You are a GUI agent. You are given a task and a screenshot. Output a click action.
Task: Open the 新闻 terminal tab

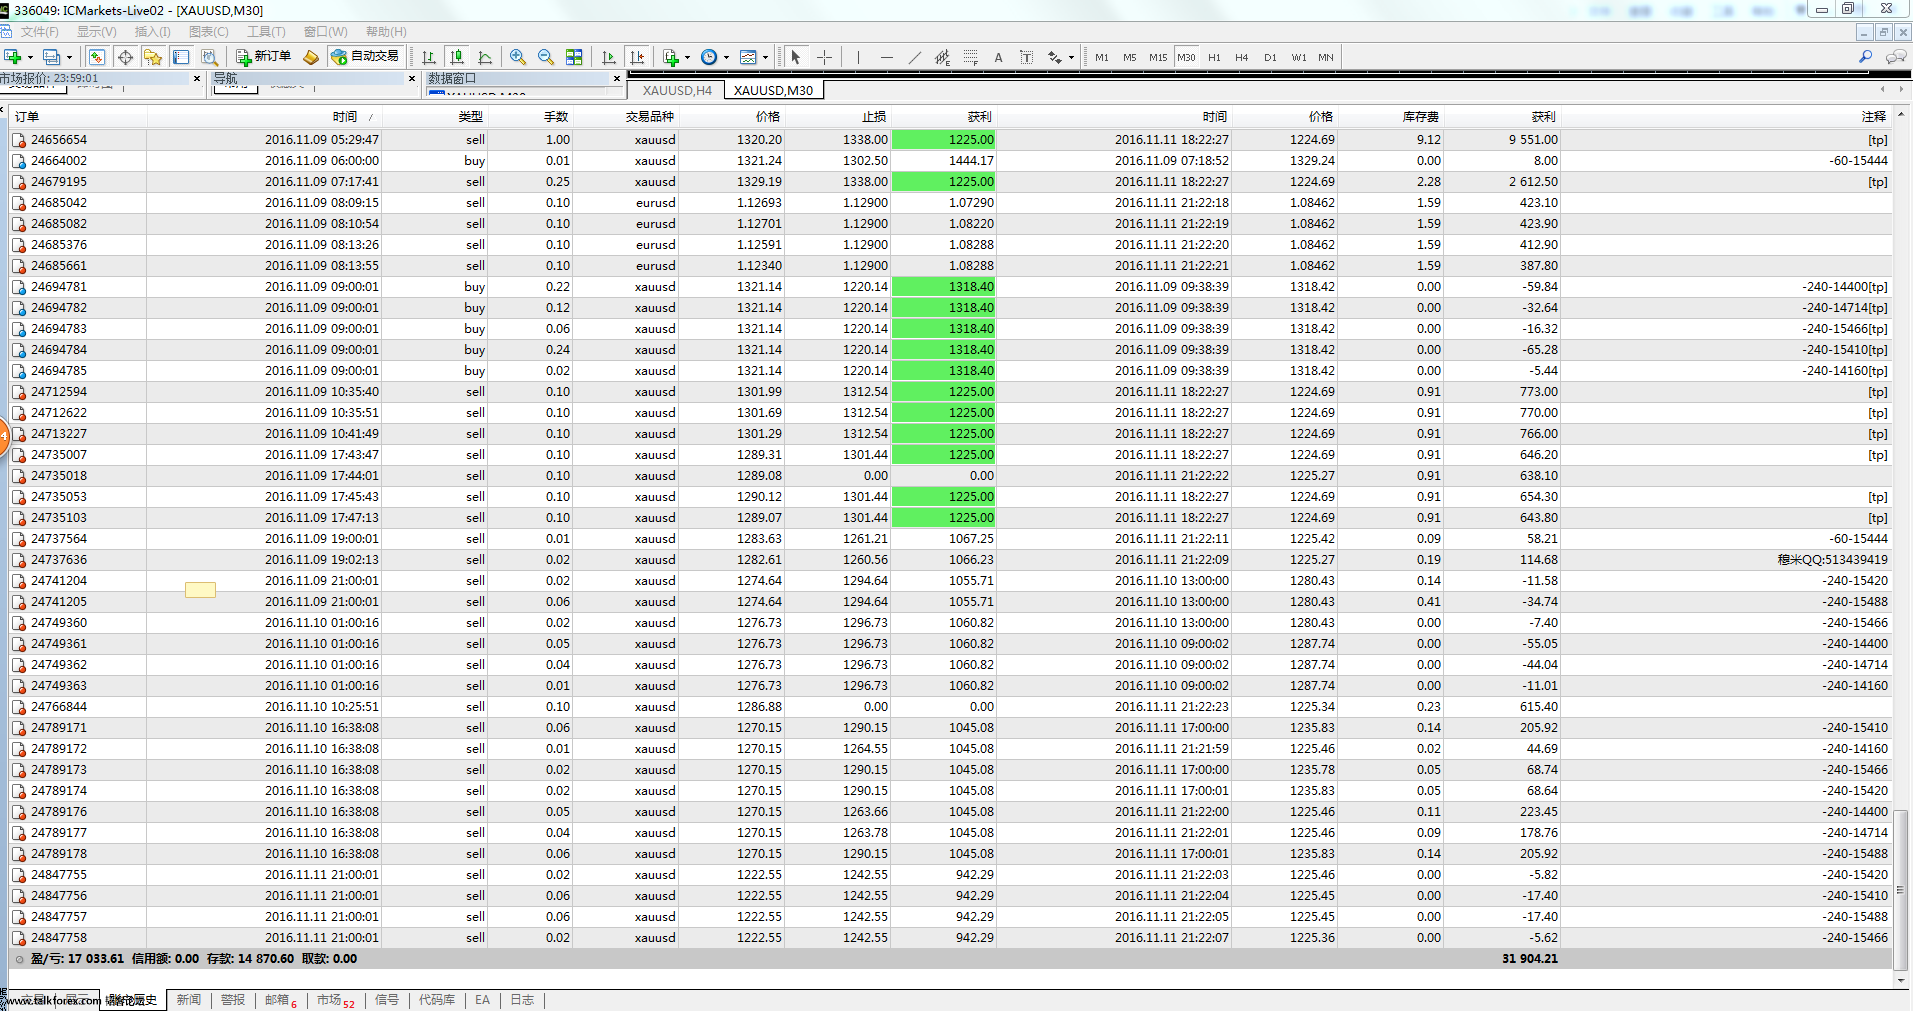pos(189,1000)
